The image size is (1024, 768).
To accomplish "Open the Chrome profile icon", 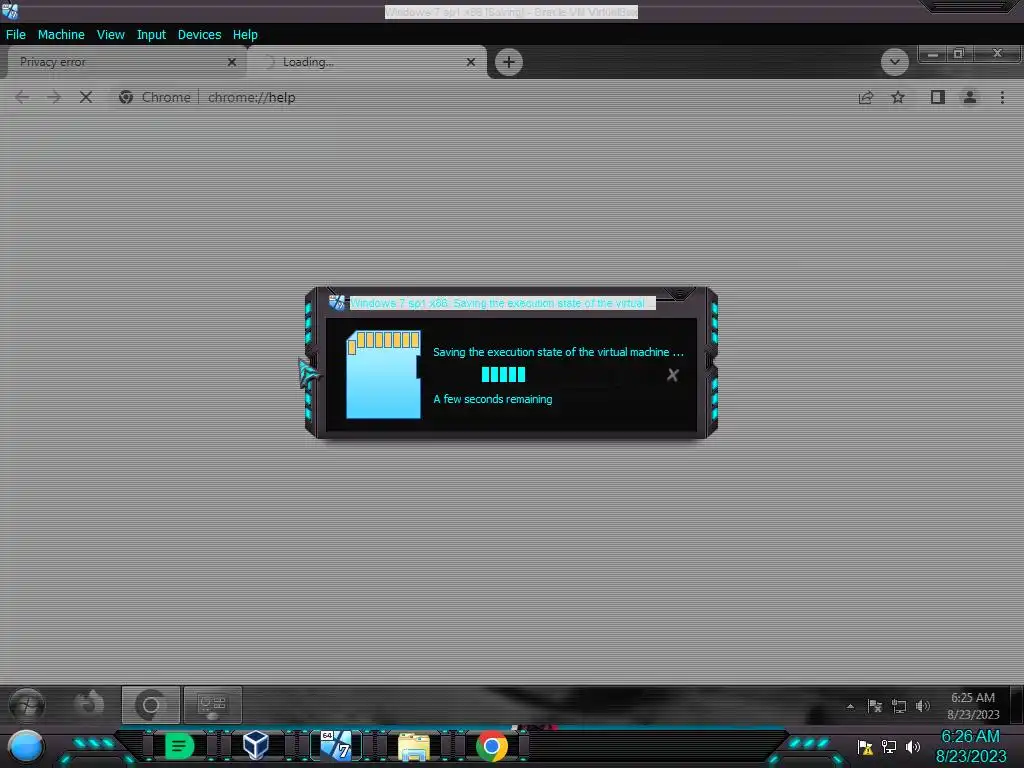I will pos(970,97).
